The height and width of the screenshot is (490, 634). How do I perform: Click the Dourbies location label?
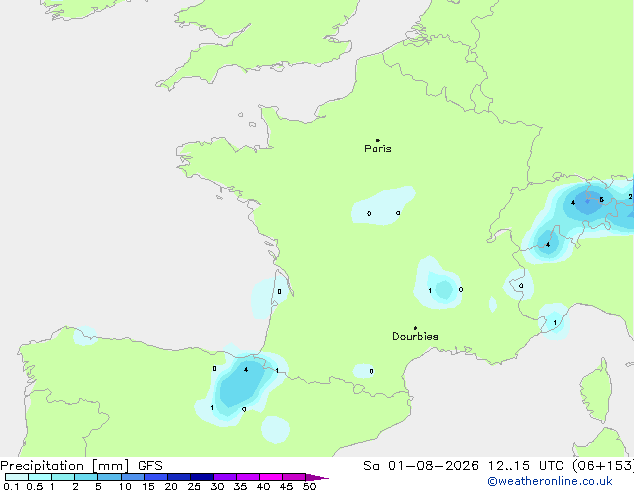[415, 336]
